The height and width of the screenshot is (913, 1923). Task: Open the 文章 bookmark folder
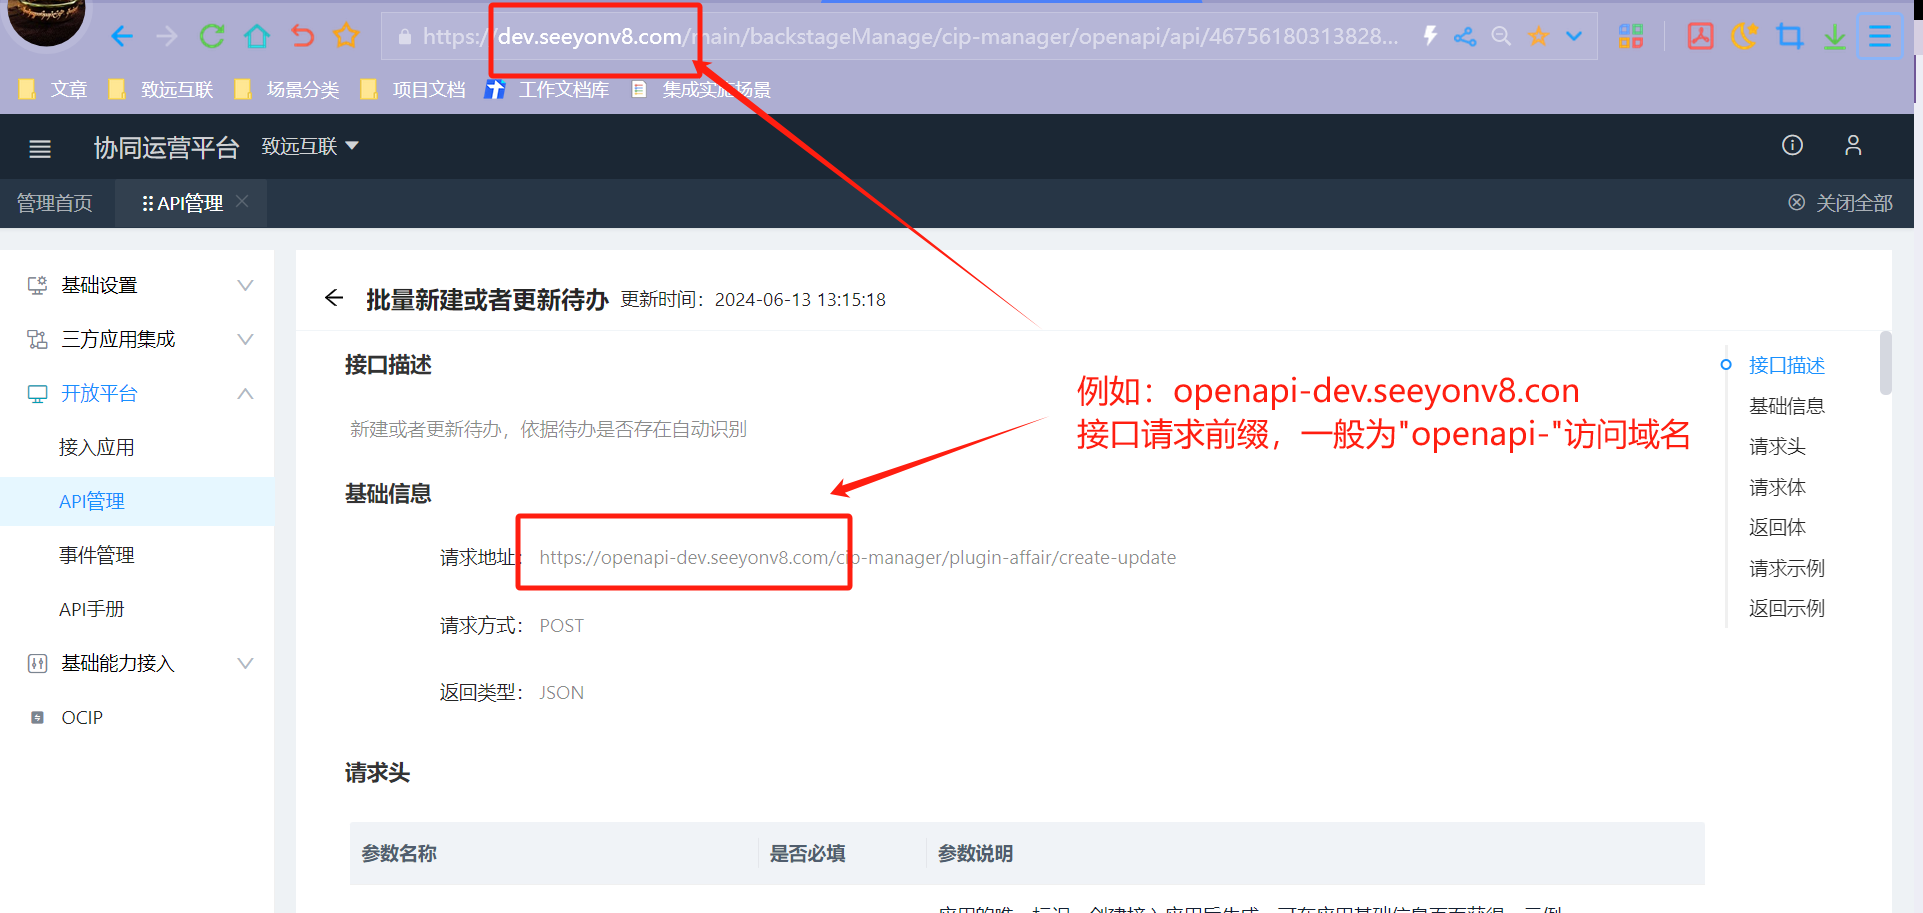[x=53, y=90]
